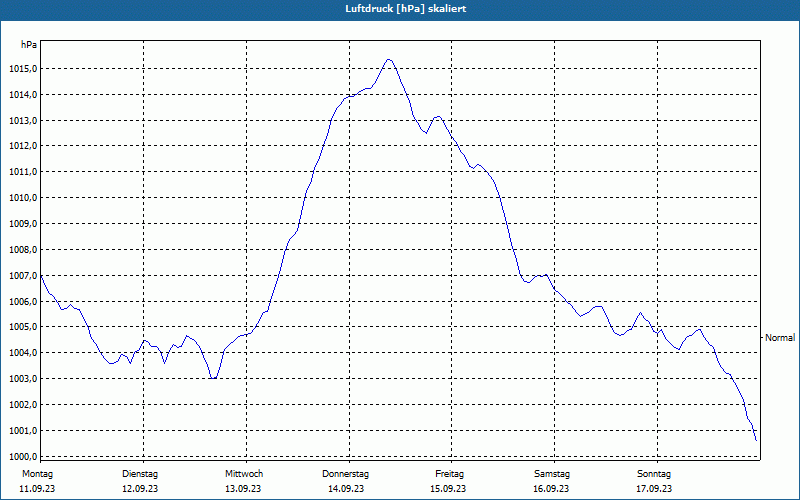Screen dimensions: 800x500
Task: Click the 1010,0 y-axis tick label
Action: [22, 198]
